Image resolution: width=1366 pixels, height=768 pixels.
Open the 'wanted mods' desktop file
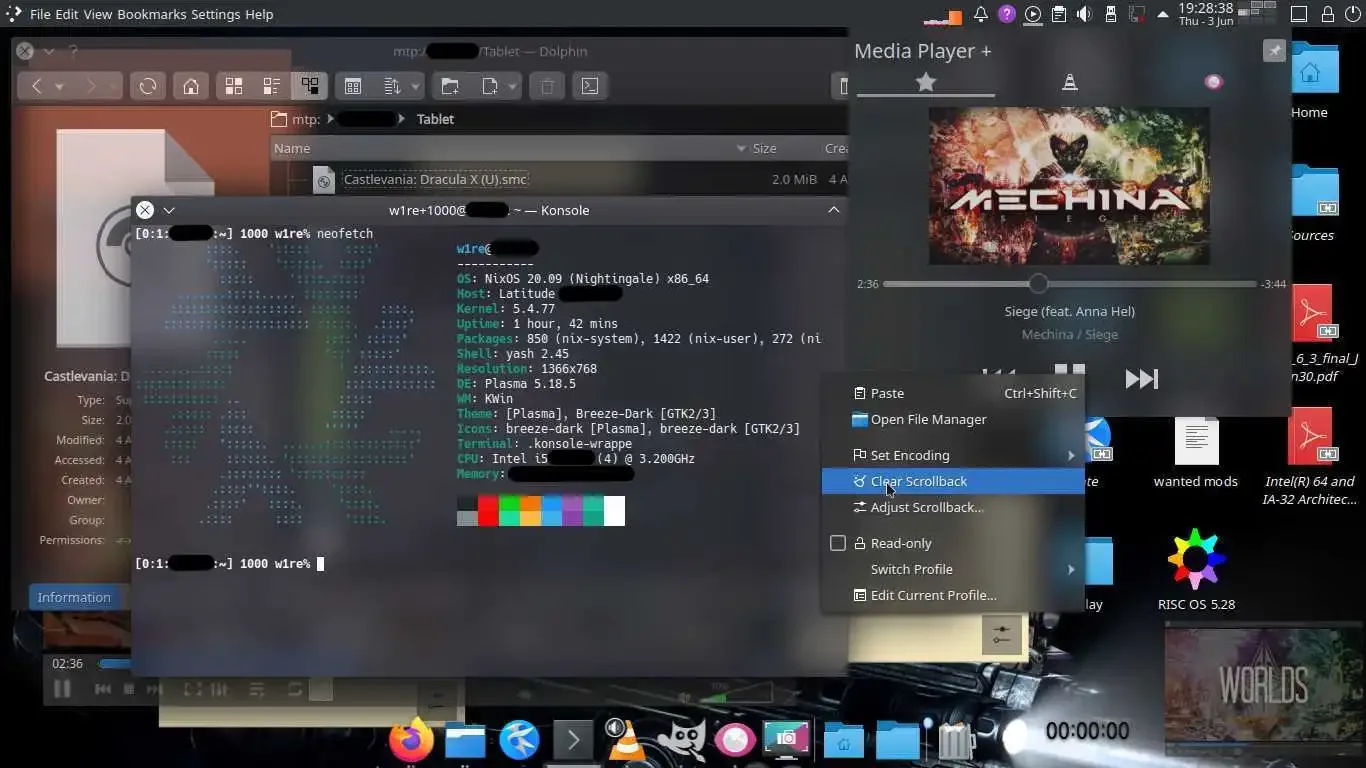(1196, 454)
